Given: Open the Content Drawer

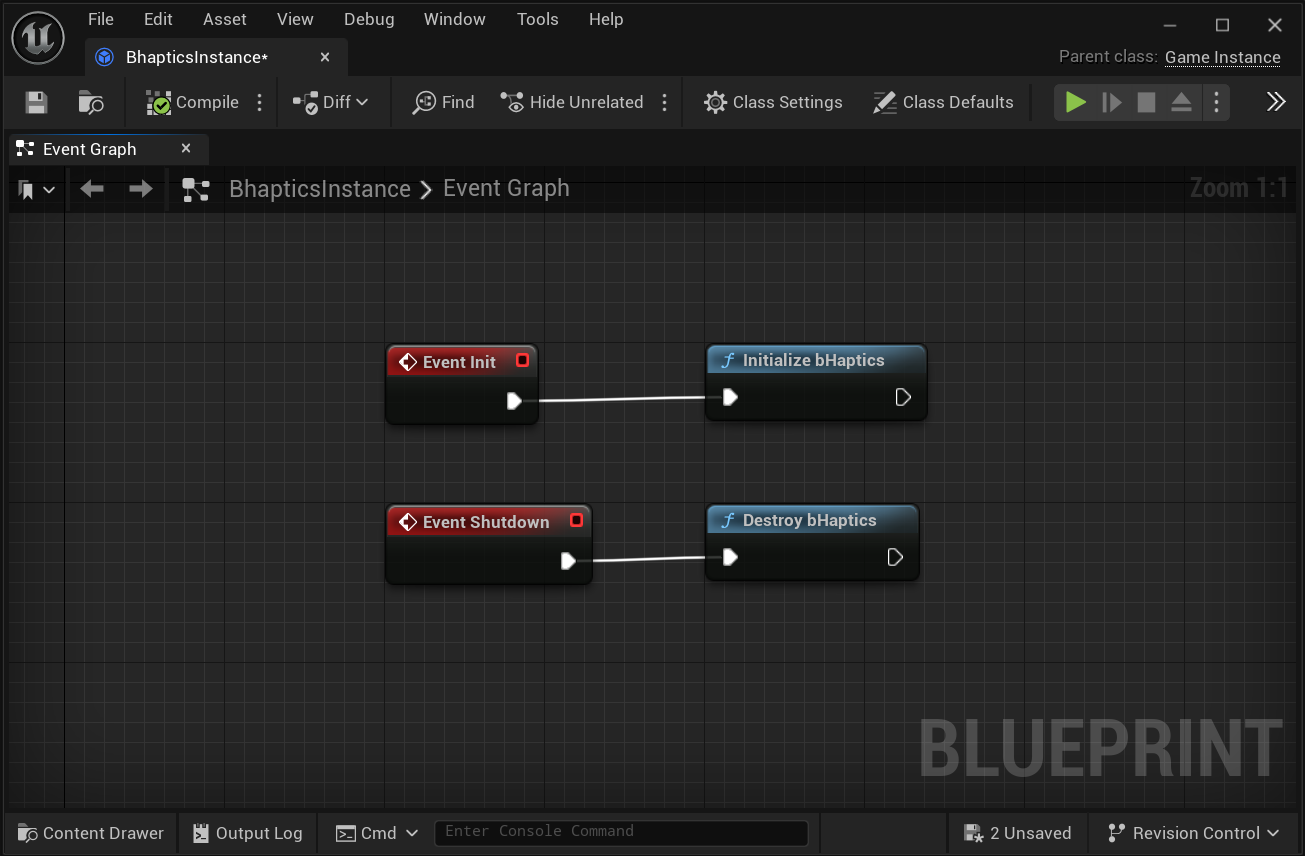Looking at the screenshot, I should click(x=91, y=833).
